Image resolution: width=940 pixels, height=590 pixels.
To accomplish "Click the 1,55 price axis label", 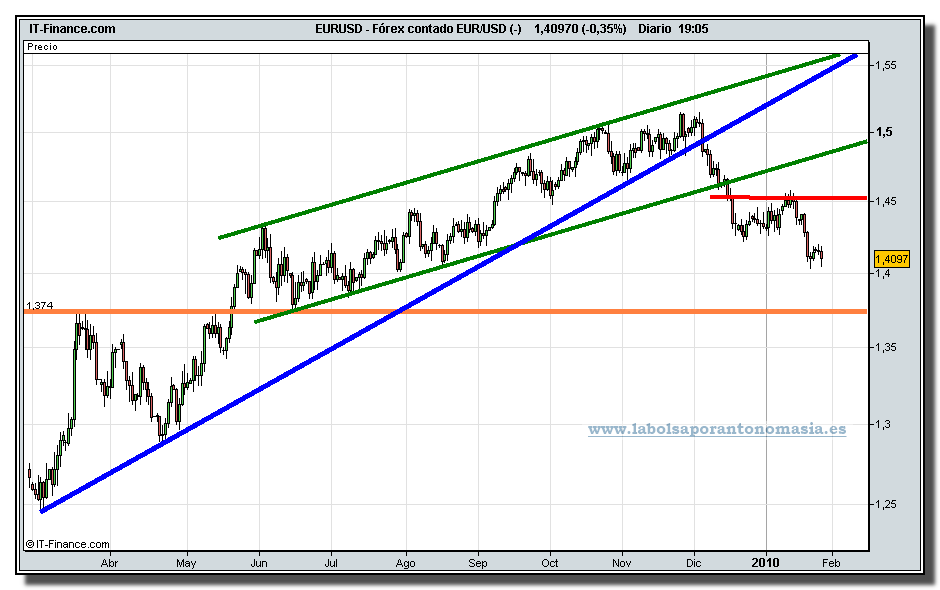I will click(x=885, y=65).
